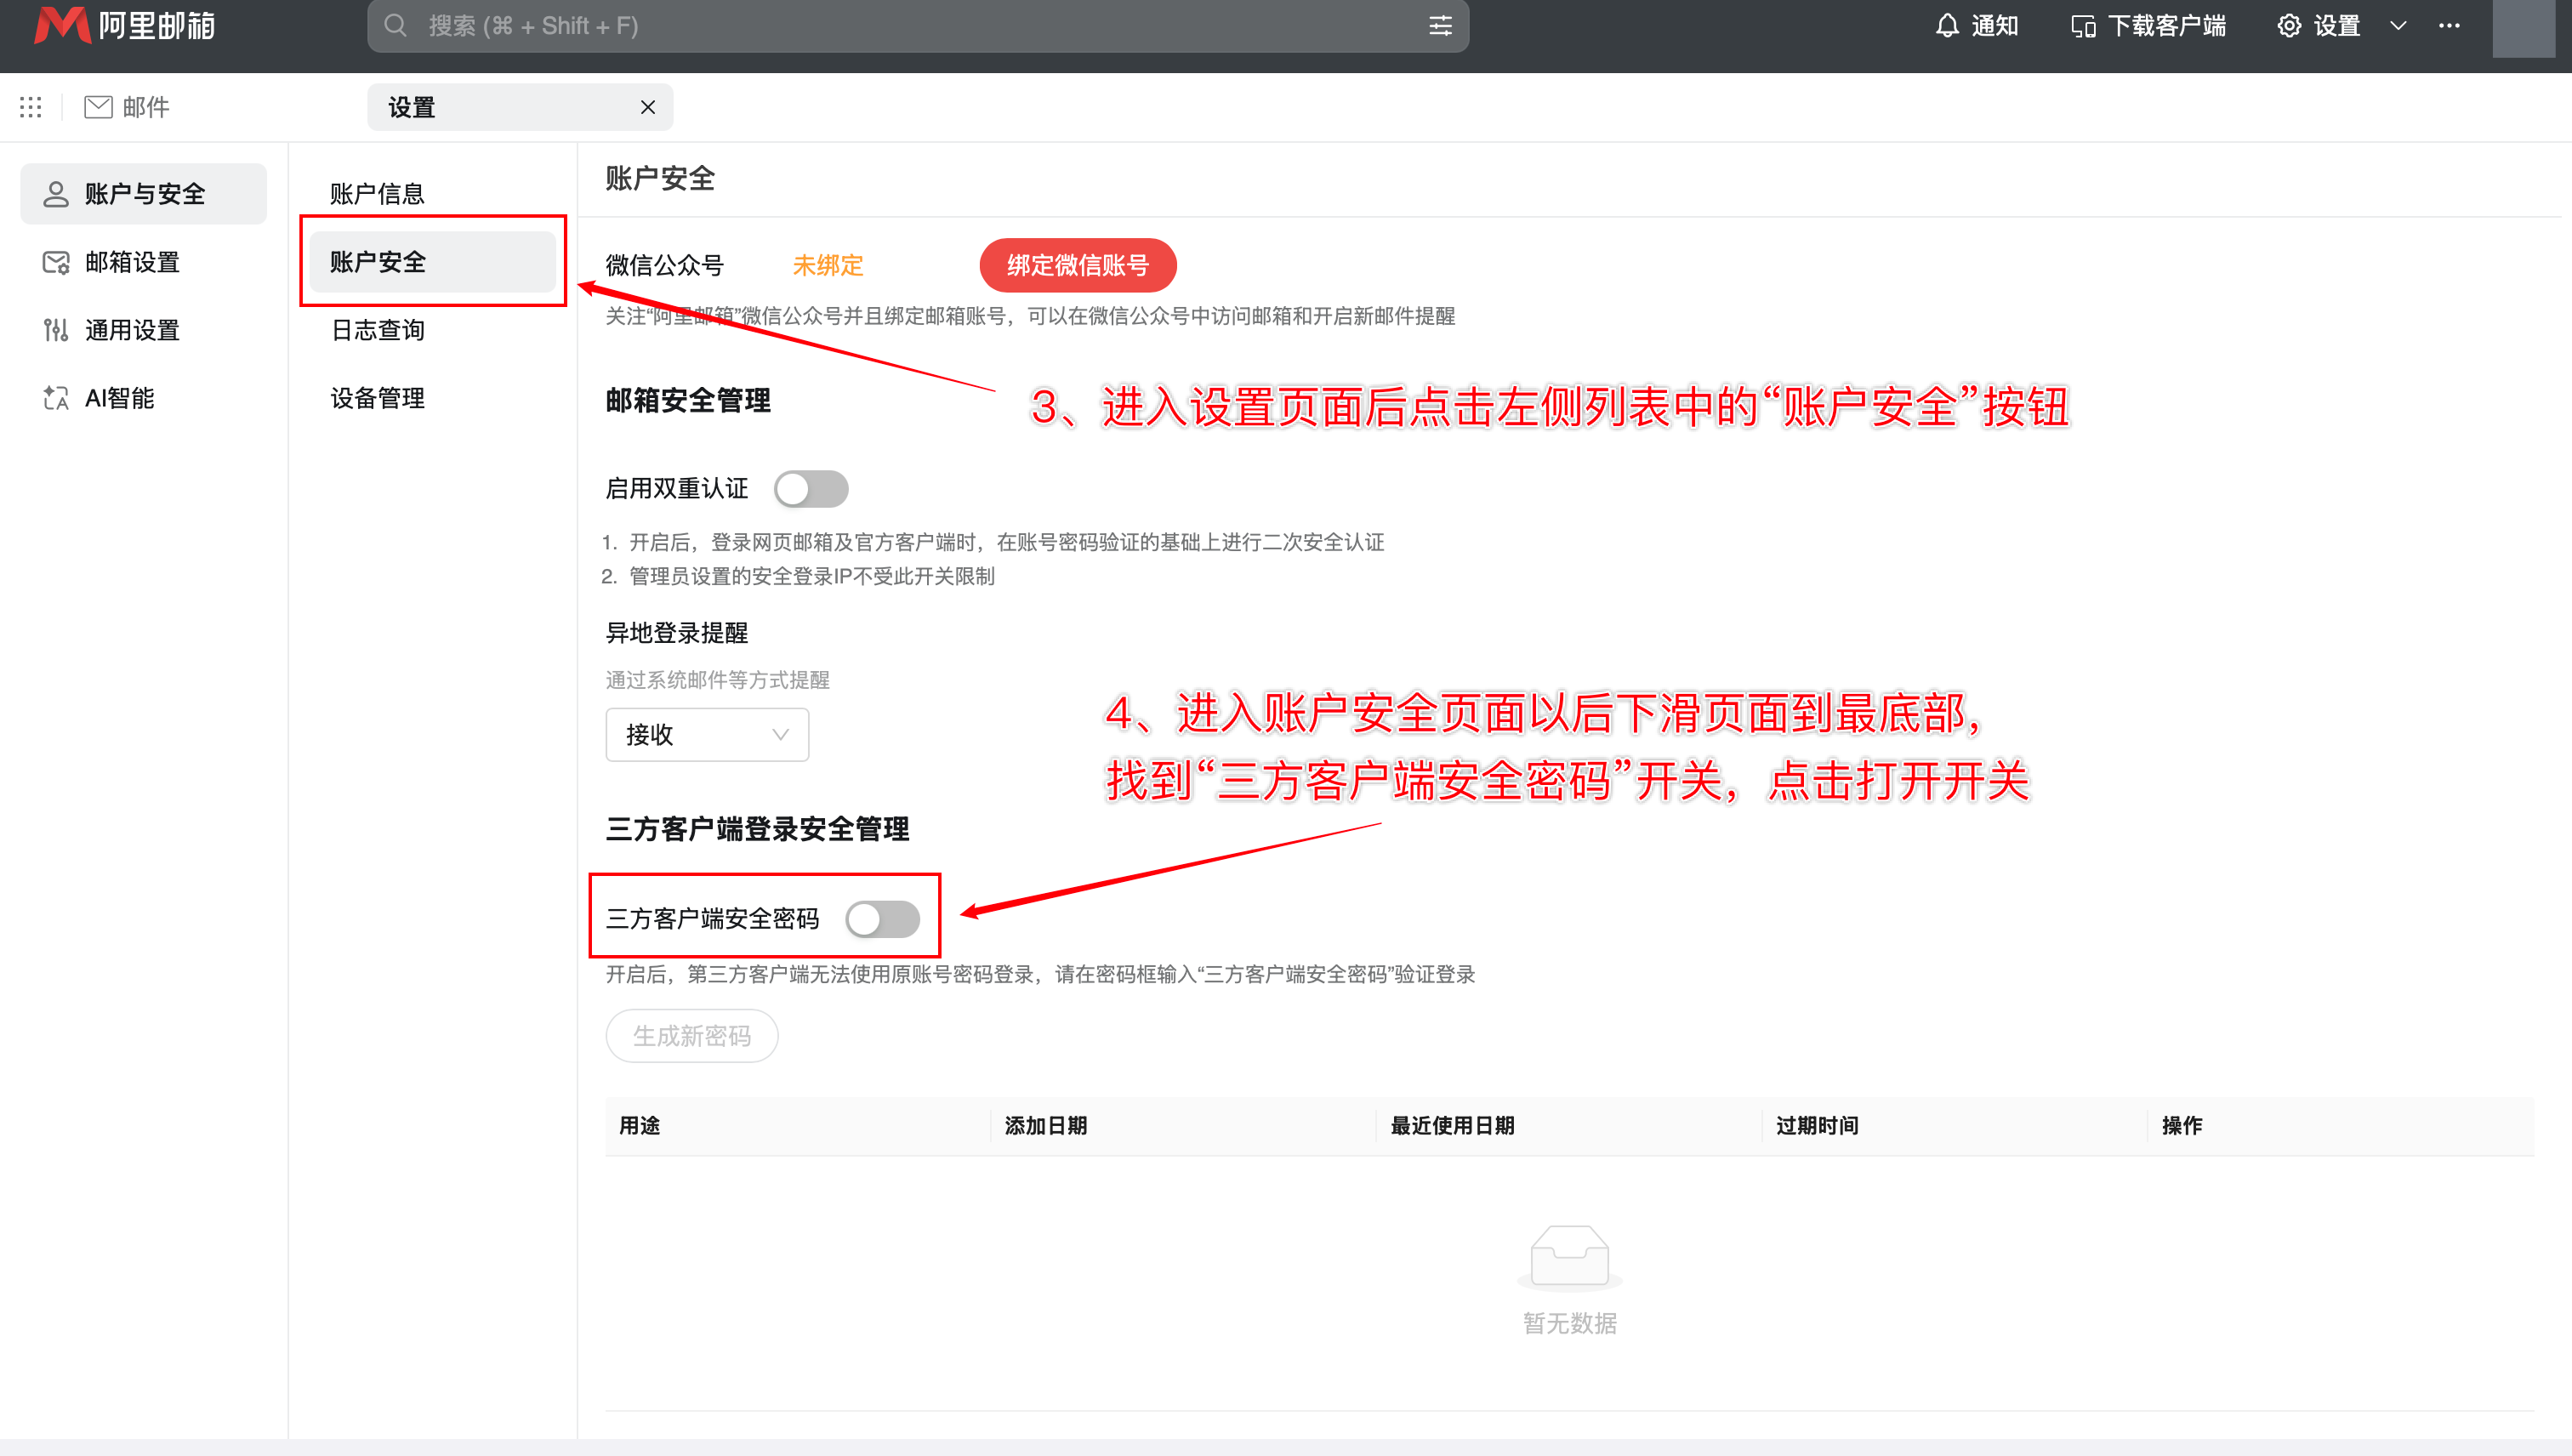Viewport: 2572px width, 1456px height.
Task: Close the 设置 tab
Action: tap(648, 107)
